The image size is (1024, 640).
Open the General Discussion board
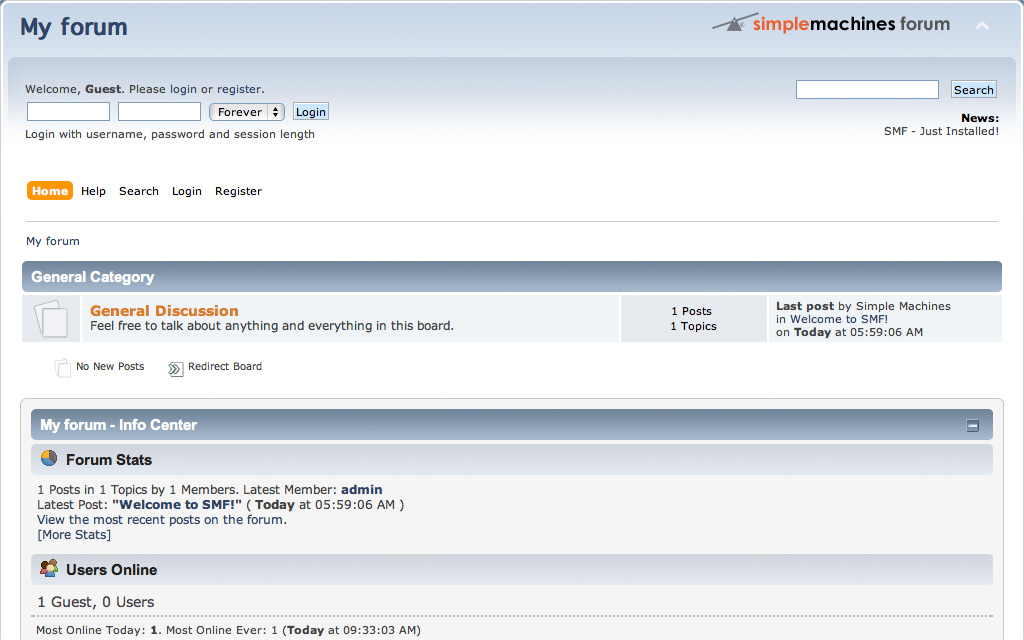(x=163, y=310)
